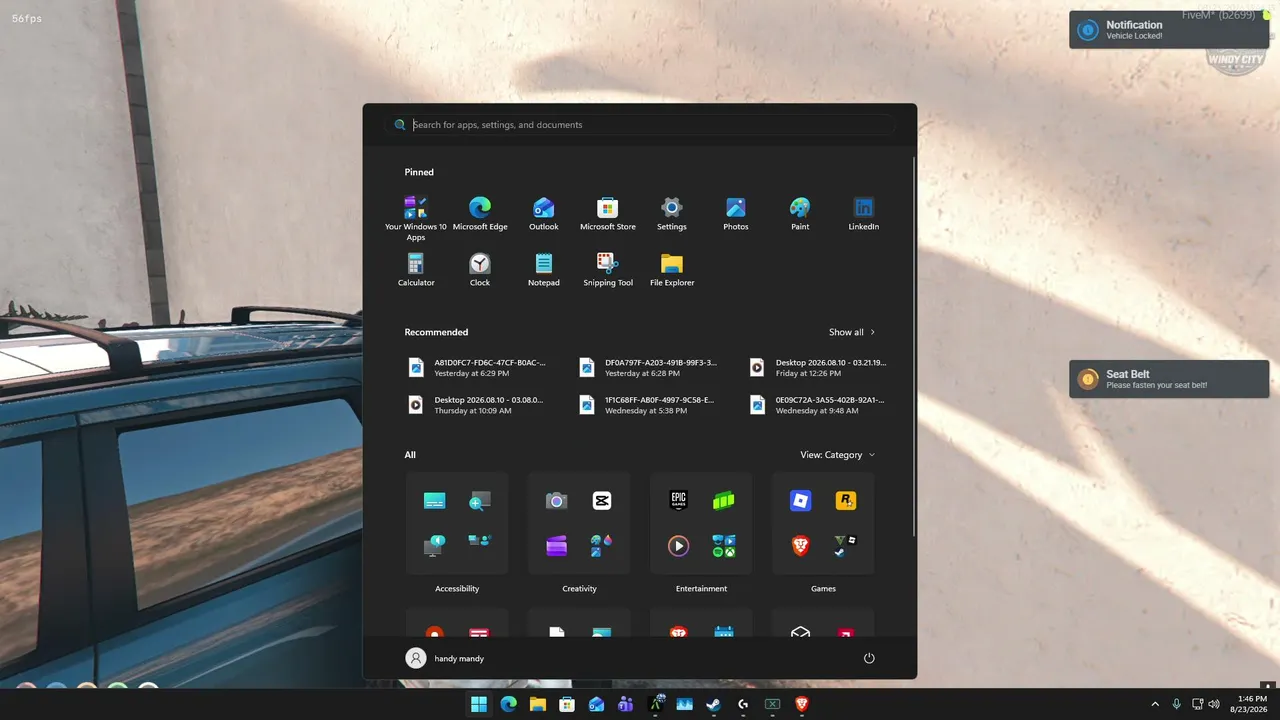Click the Start menu scrollbar
The width and height of the screenshot is (1280, 720).
point(914,345)
